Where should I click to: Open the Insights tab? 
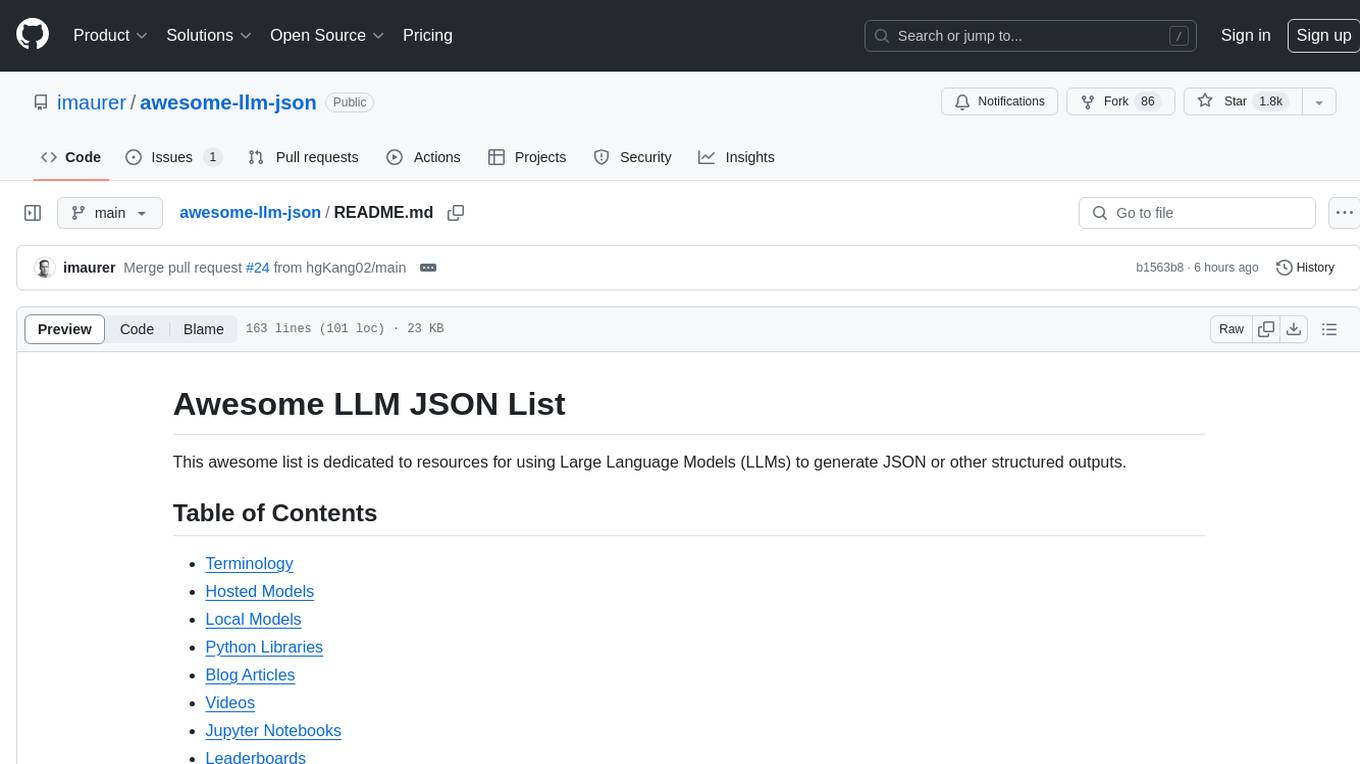click(736, 157)
